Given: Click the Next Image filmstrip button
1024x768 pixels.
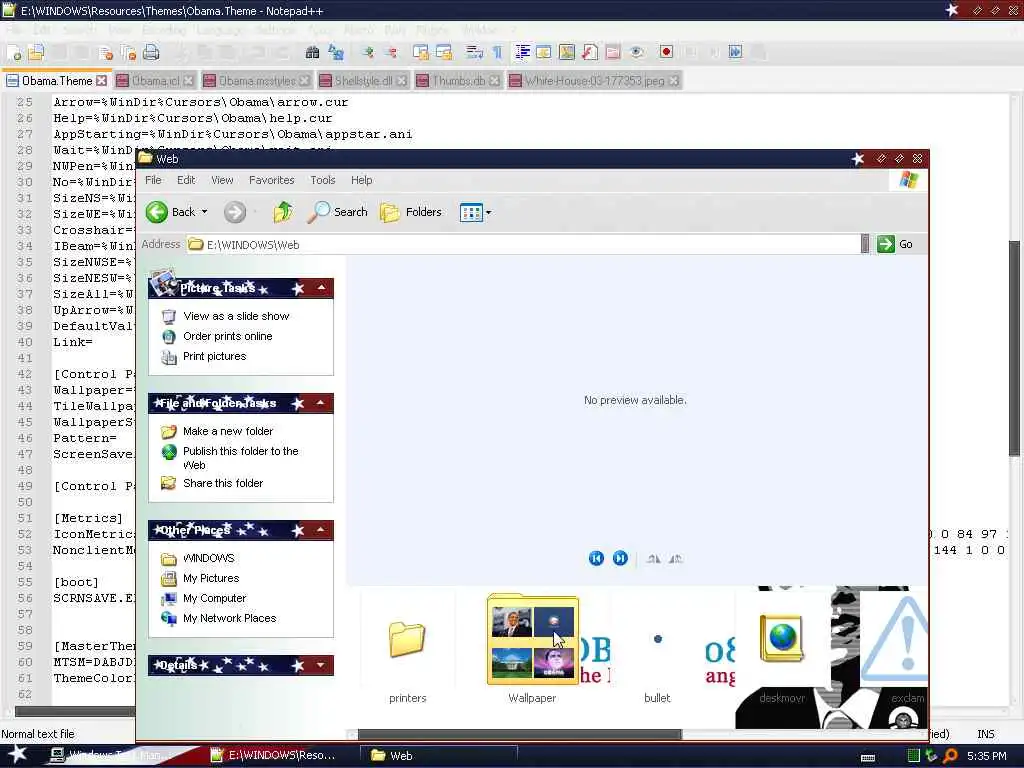Looking at the screenshot, I should [x=620, y=558].
